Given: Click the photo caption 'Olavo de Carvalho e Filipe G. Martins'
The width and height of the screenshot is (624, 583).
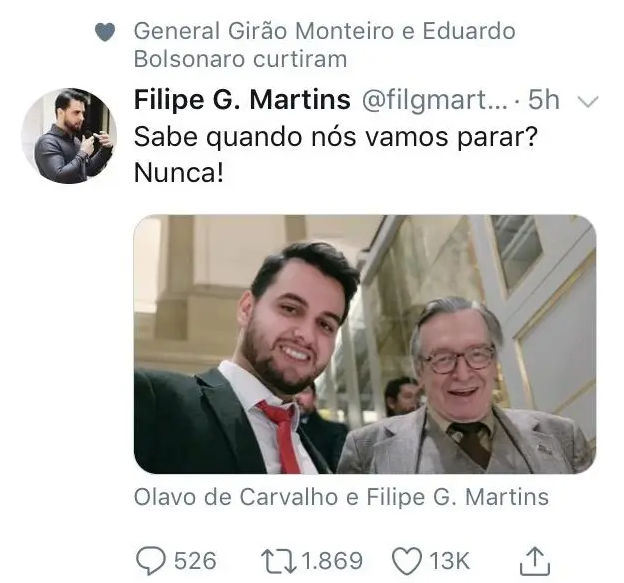Looking at the screenshot, I should [x=341, y=497].
